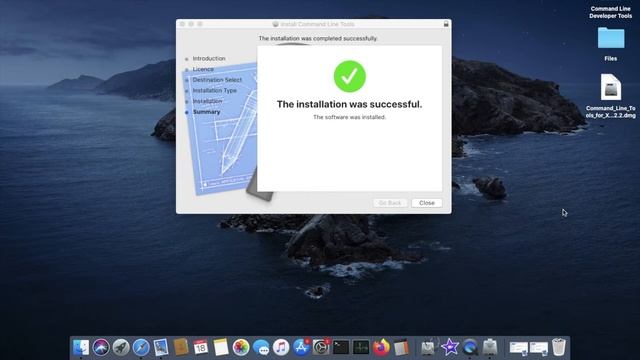Open Contacts brown book icon

click(181, 347)
